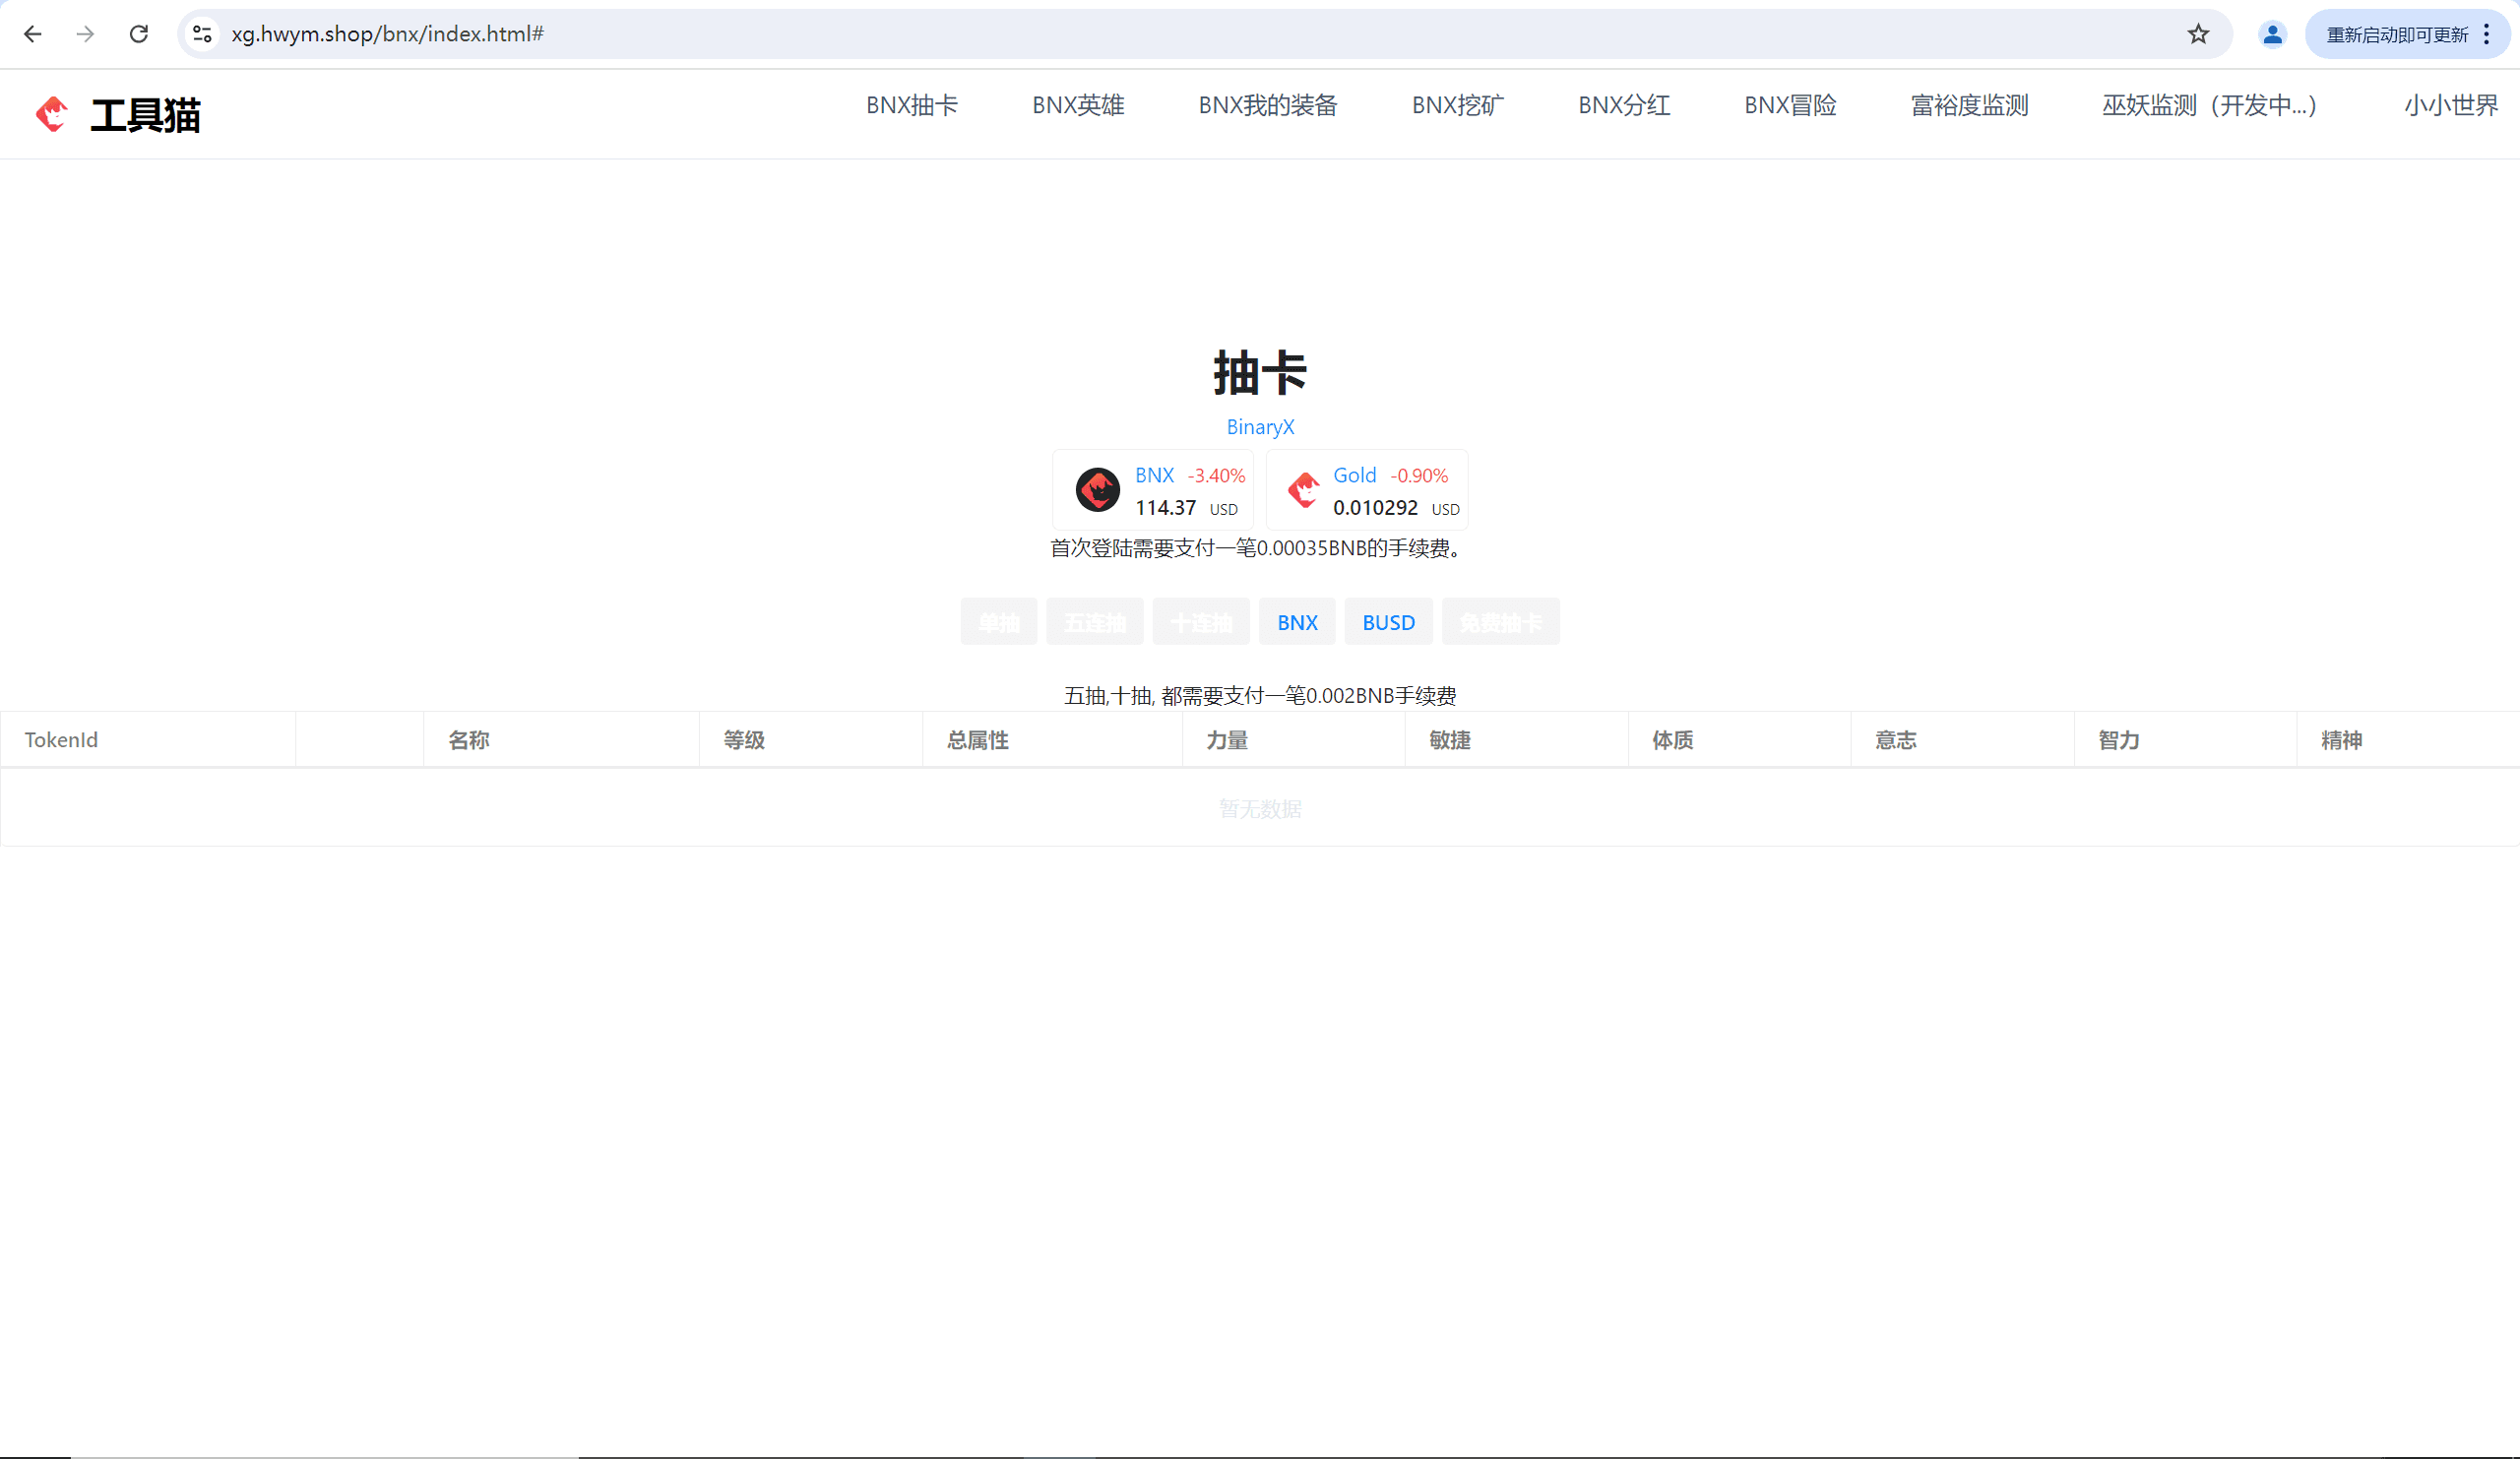Click the Gold token icon
The height and width of the screenshot is (1459, 2520).
pyautogui.click(x=1304, y=490)
